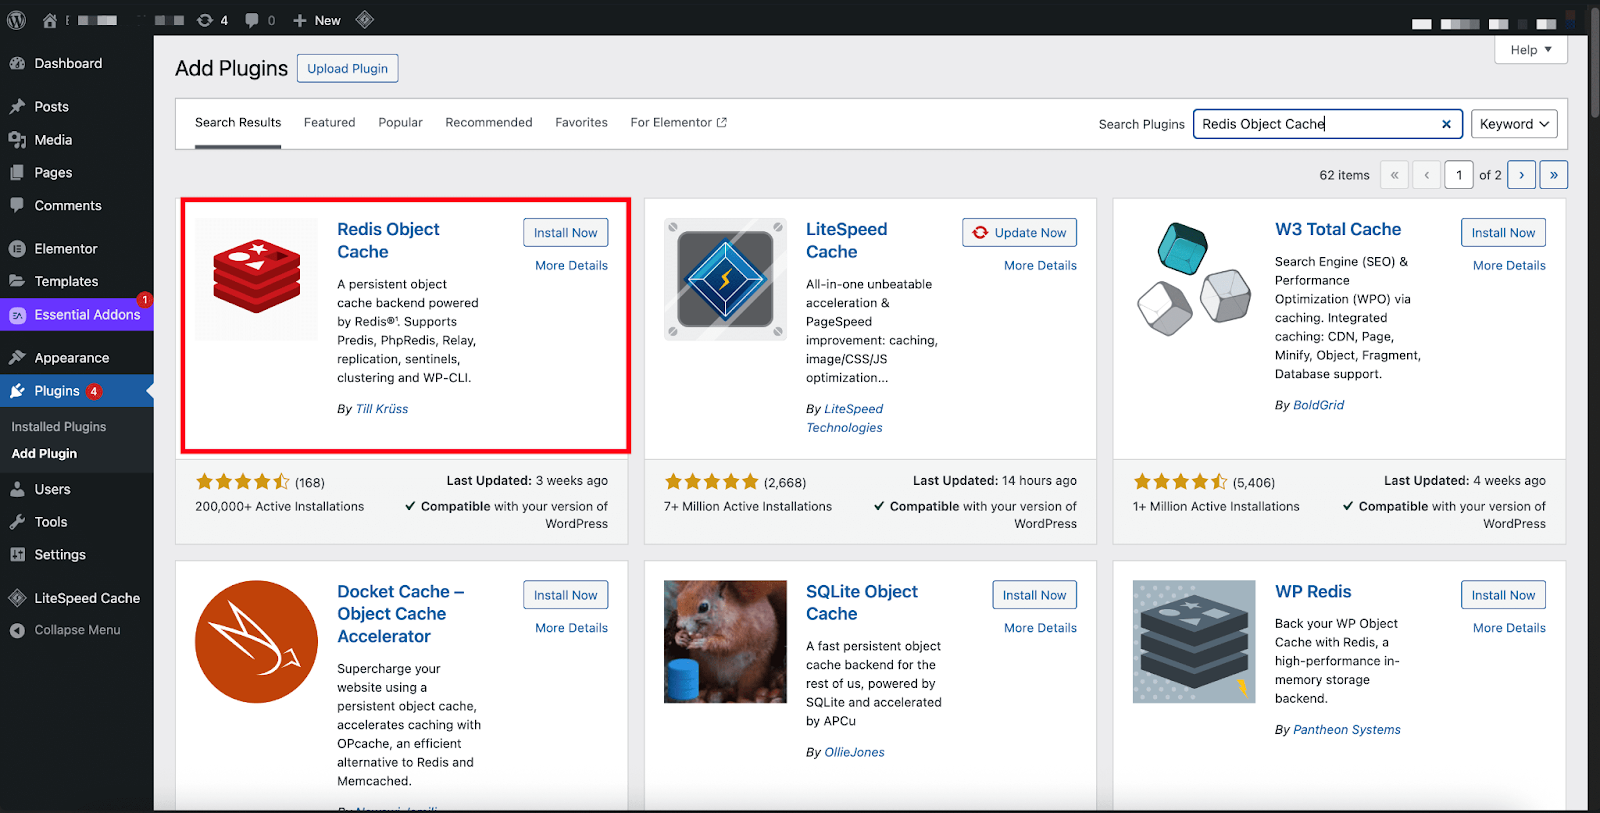This screenshot has width=1600, height=813.
Task: Open OllieJones author link
Action: 854,753
